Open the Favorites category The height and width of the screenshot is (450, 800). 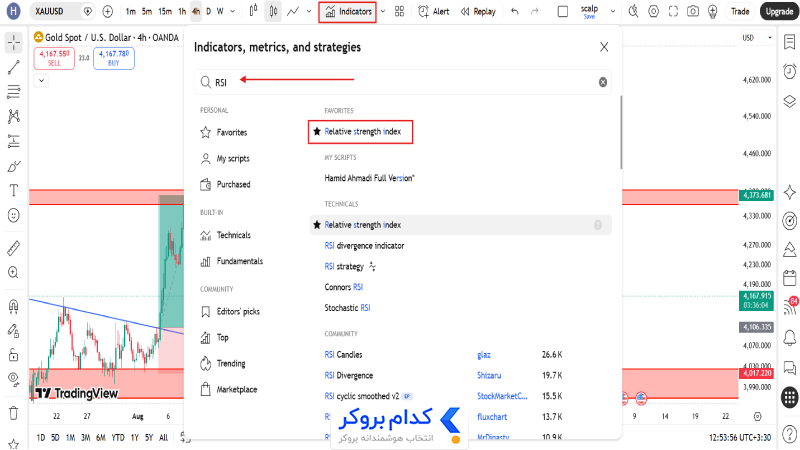(223, 132)
